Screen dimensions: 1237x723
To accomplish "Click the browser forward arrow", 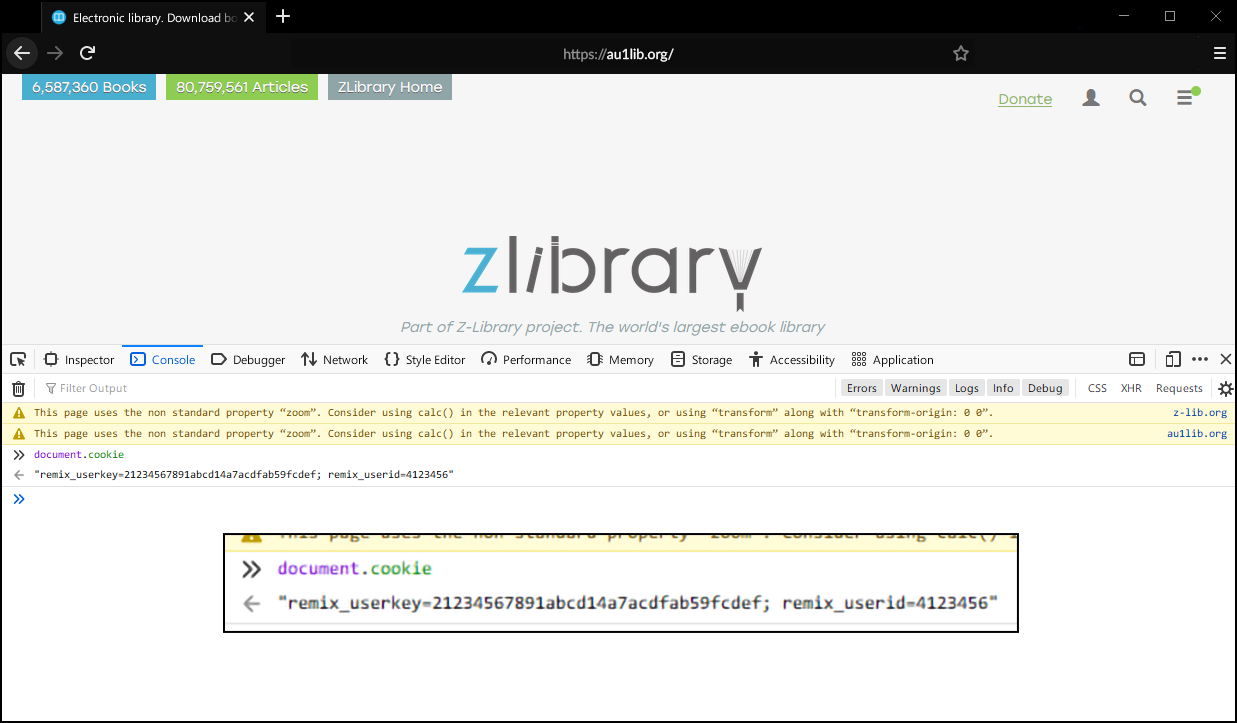I will coord(55,53).
